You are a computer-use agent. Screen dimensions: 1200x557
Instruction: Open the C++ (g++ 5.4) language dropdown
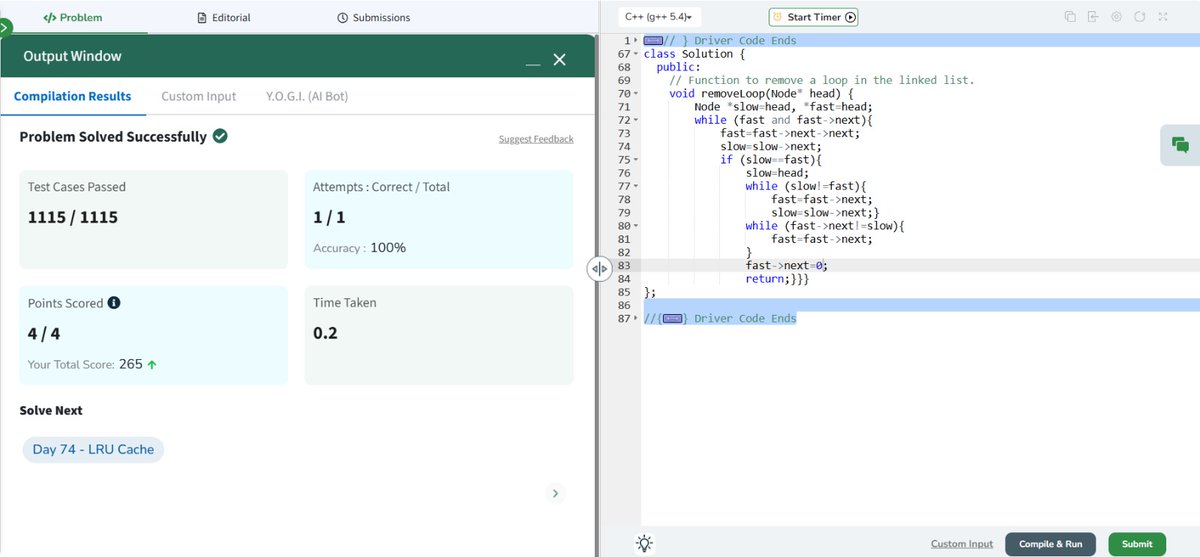[x=659, y=17]
